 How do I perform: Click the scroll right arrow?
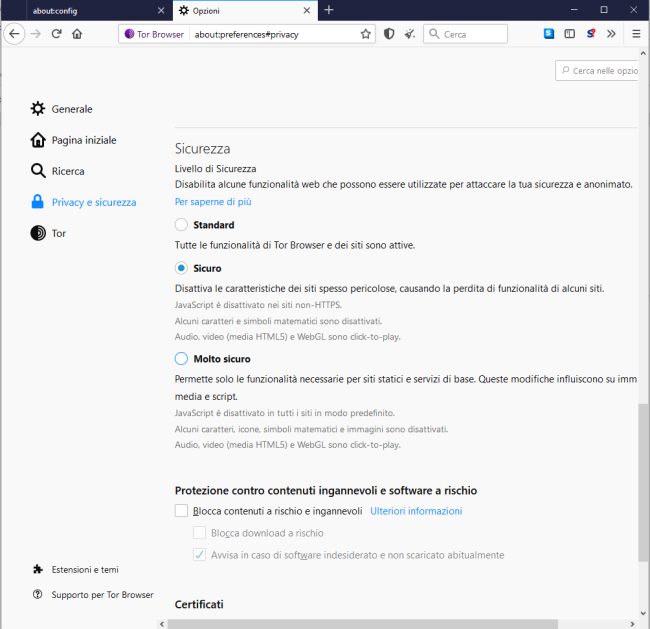(632, 624)
